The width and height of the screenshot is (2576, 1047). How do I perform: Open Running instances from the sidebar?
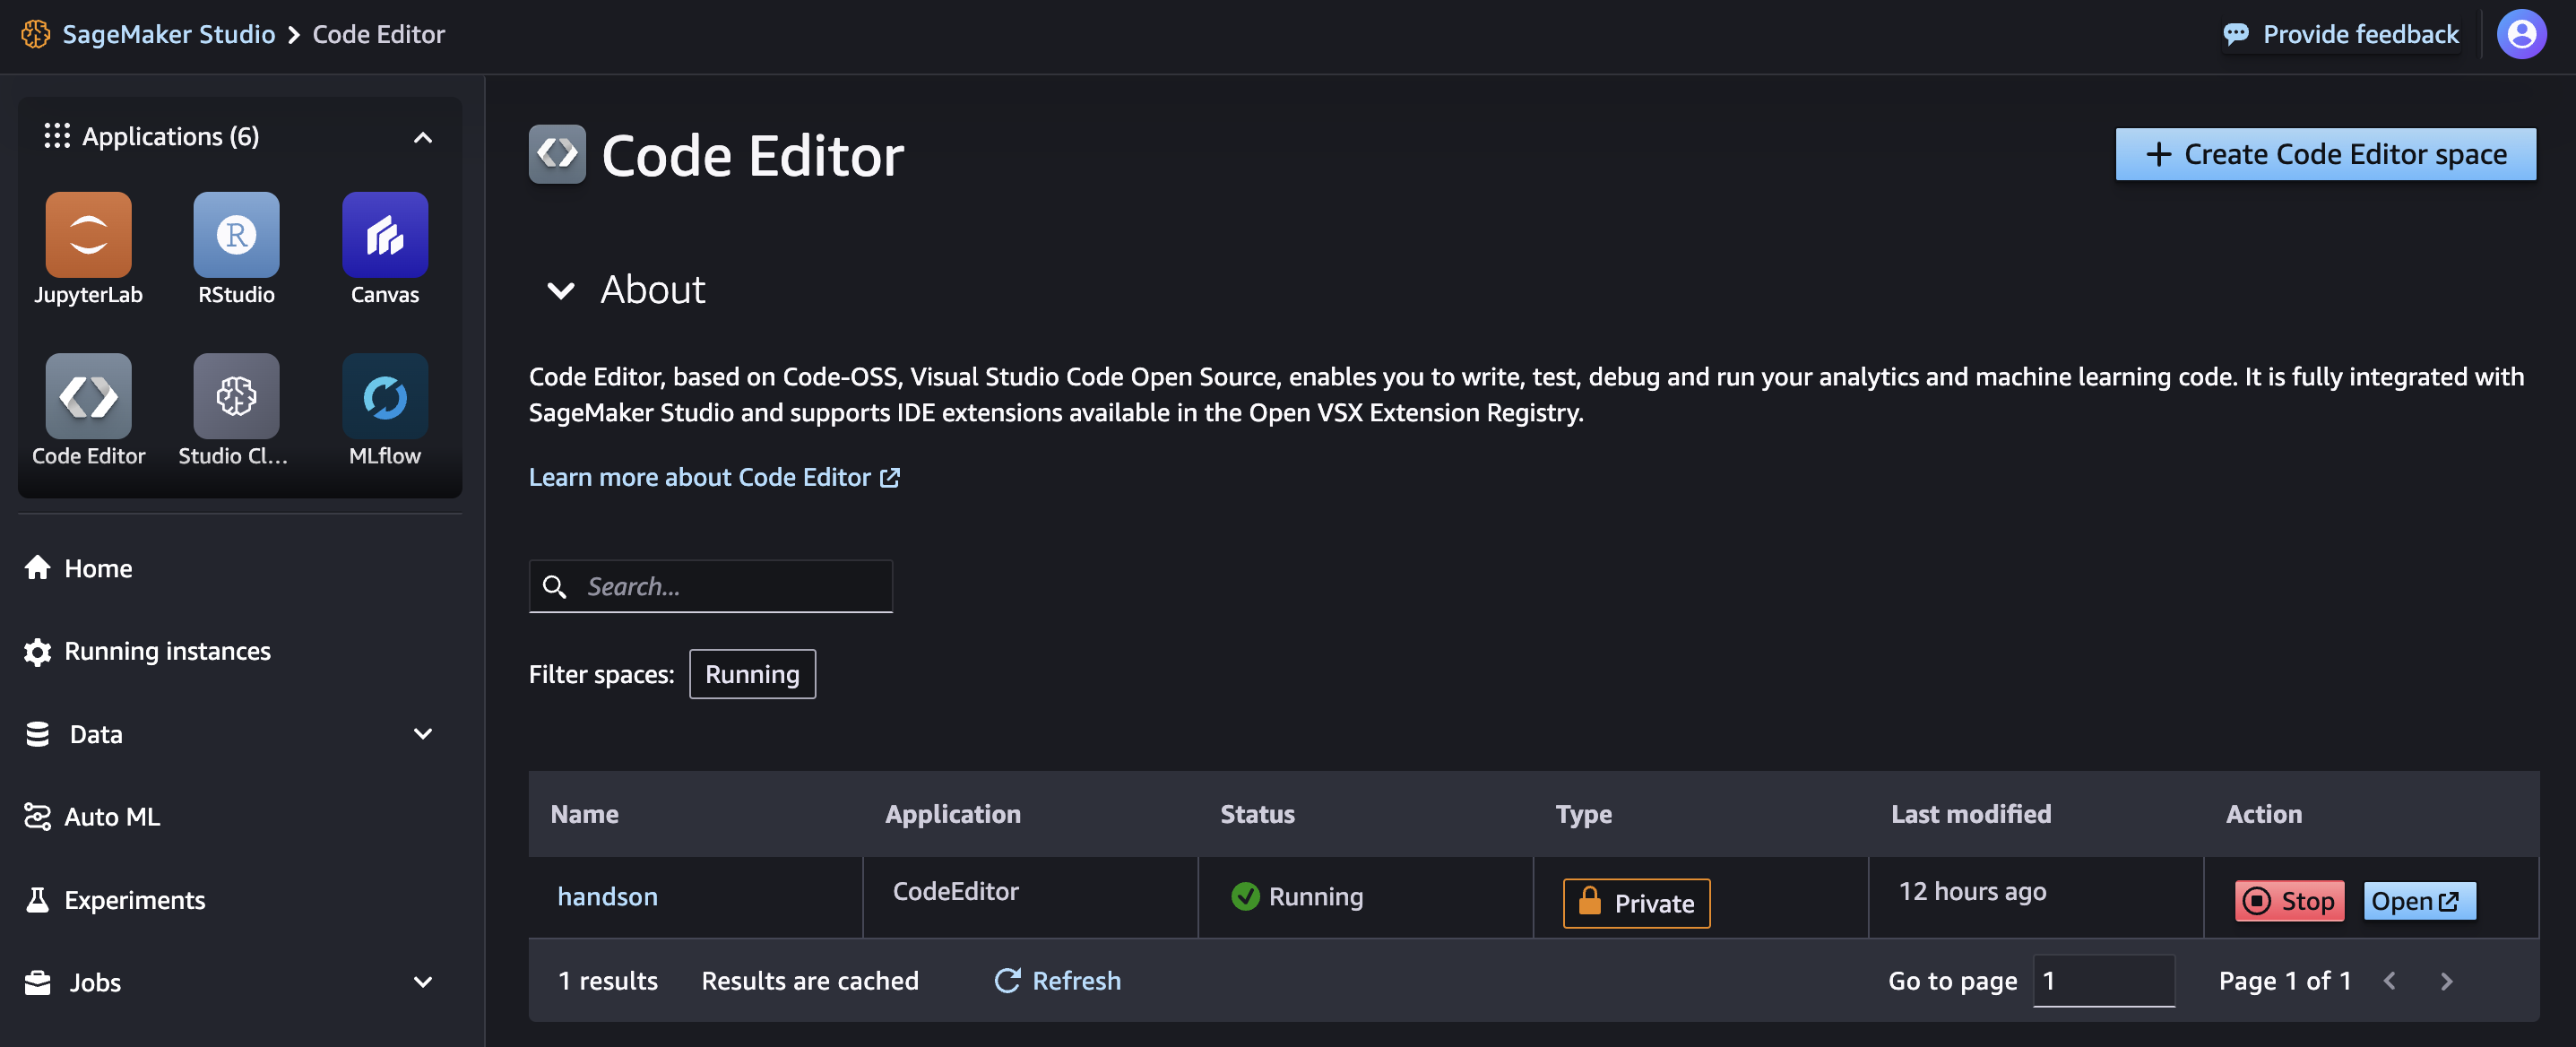[167, 651]
